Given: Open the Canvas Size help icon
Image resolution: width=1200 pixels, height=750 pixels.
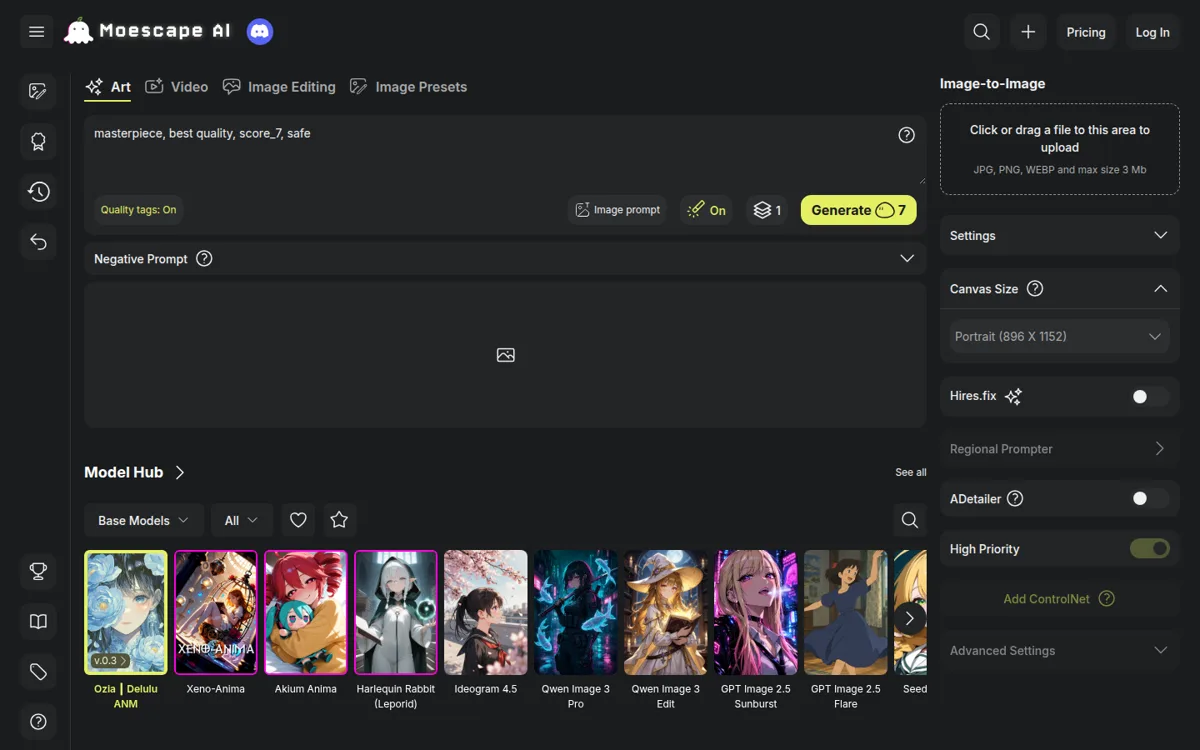Looking at the screenshot, I should tap(1035, 289).
